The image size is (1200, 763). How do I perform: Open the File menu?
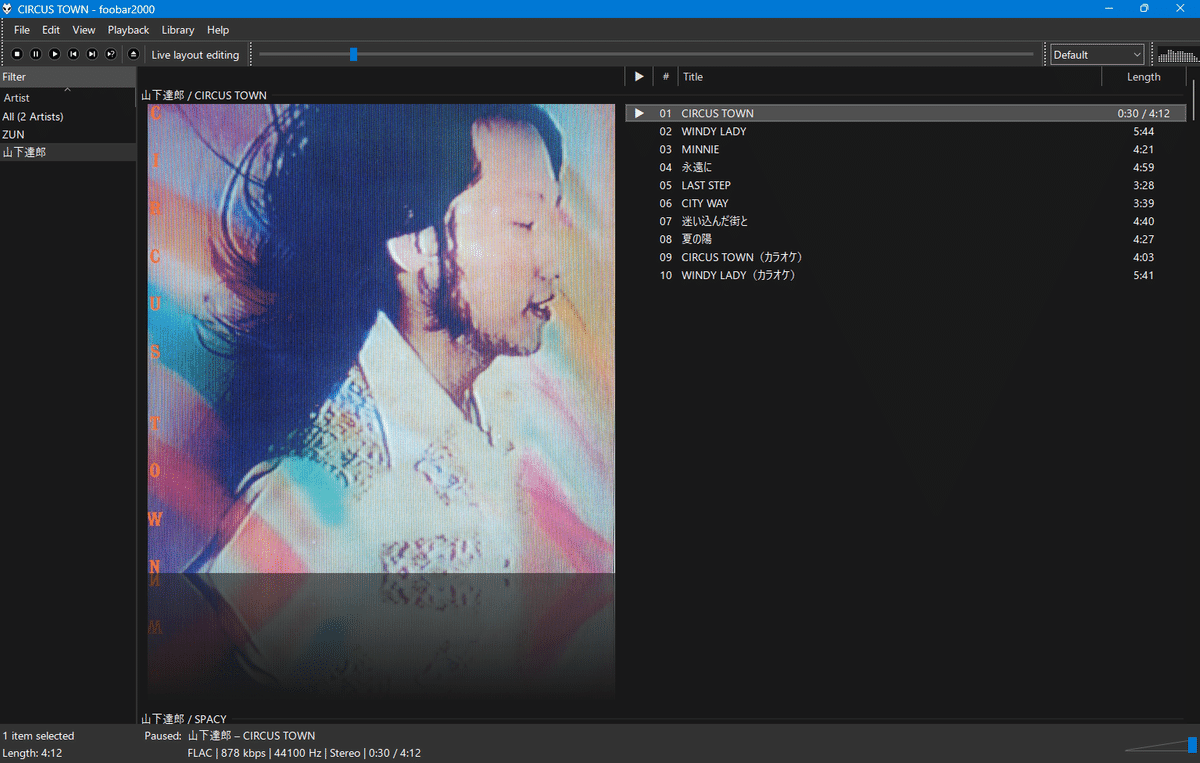(x=22, y=30)
